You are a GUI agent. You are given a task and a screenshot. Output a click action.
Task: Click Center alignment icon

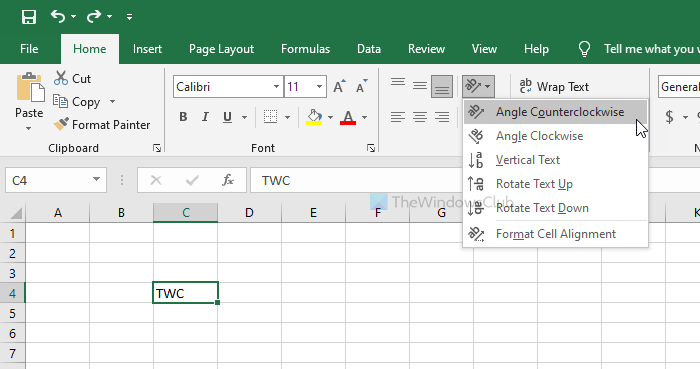pyautogui.click(x=420, y=117)
